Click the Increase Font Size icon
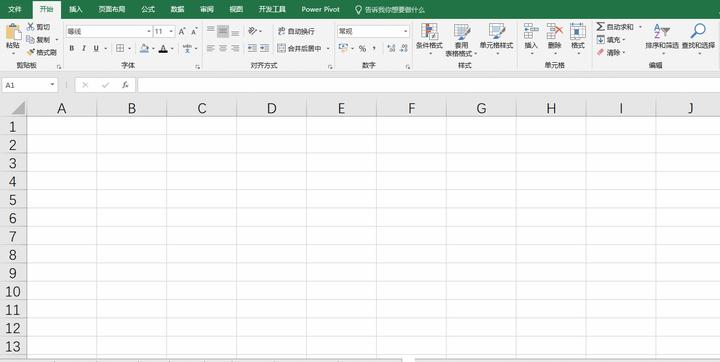Screen dimensions: 720x362 click(182, 31)
